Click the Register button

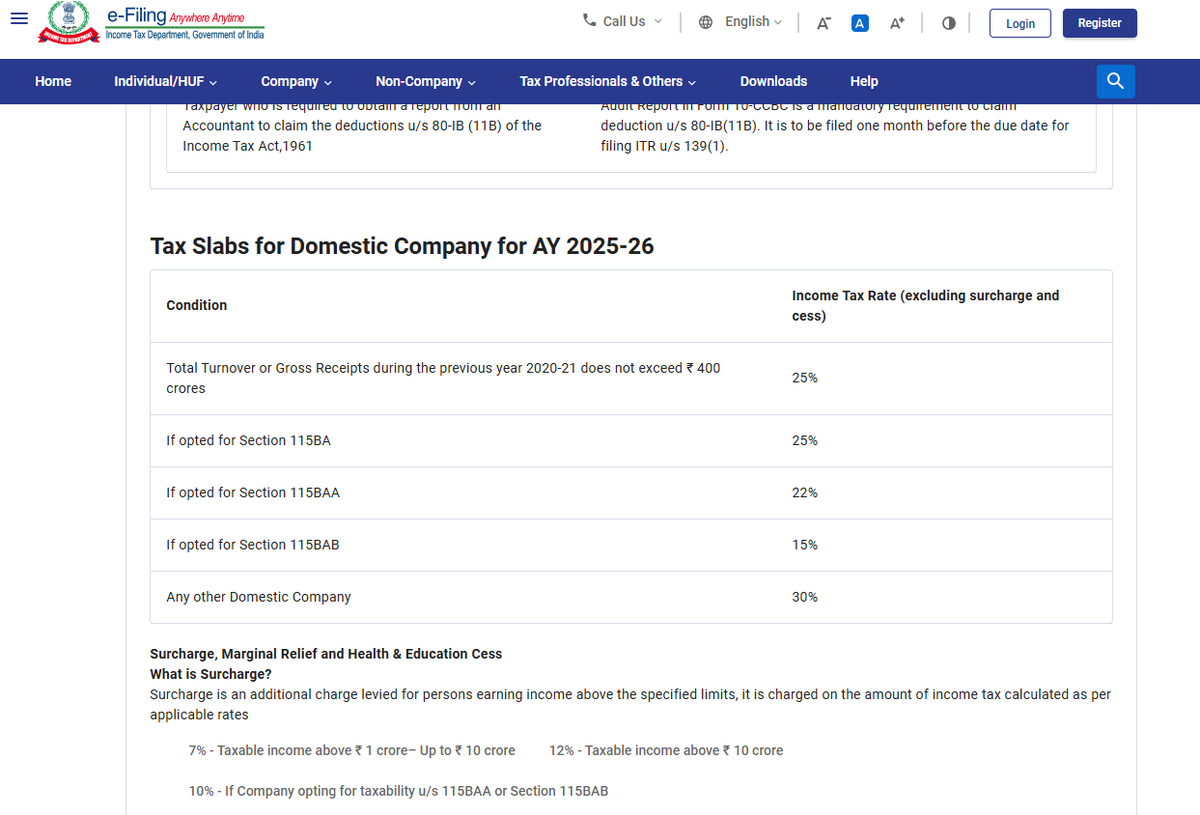[1100, 23]
